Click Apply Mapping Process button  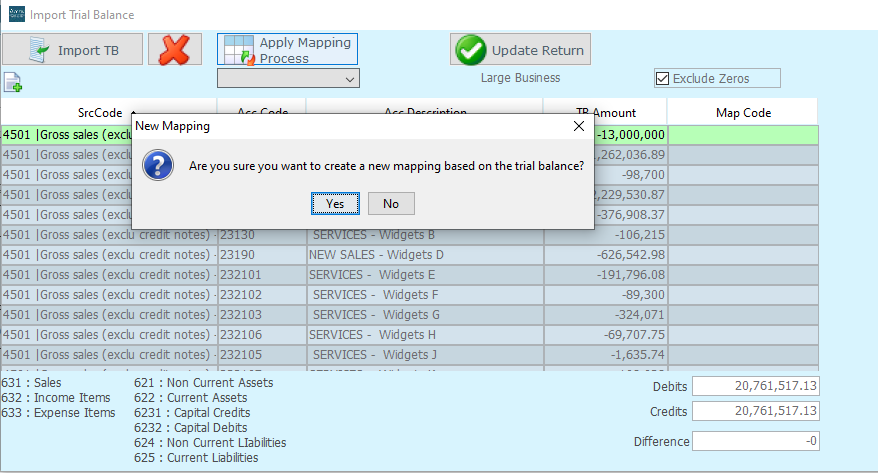click(287, 50)
